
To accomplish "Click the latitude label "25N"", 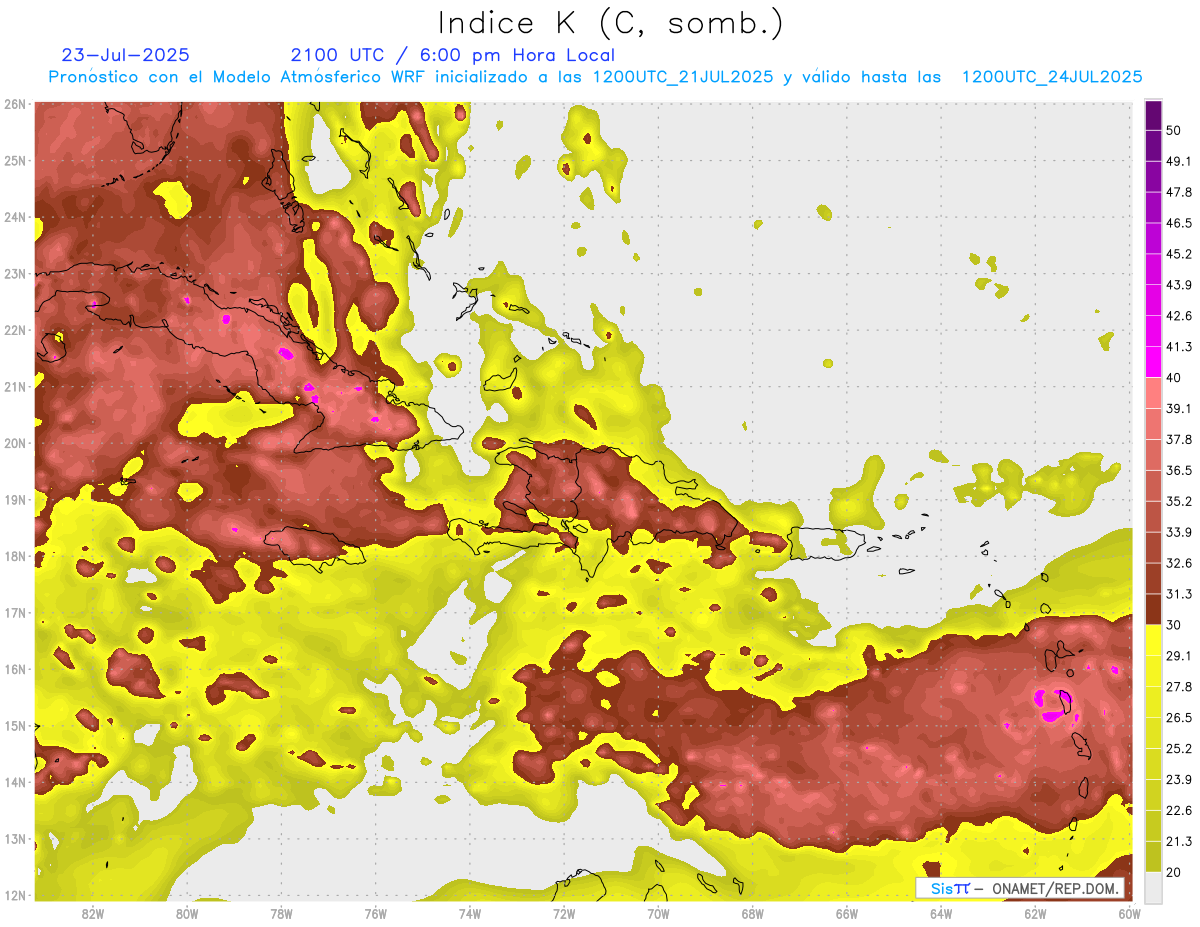I will pos(15,160).
